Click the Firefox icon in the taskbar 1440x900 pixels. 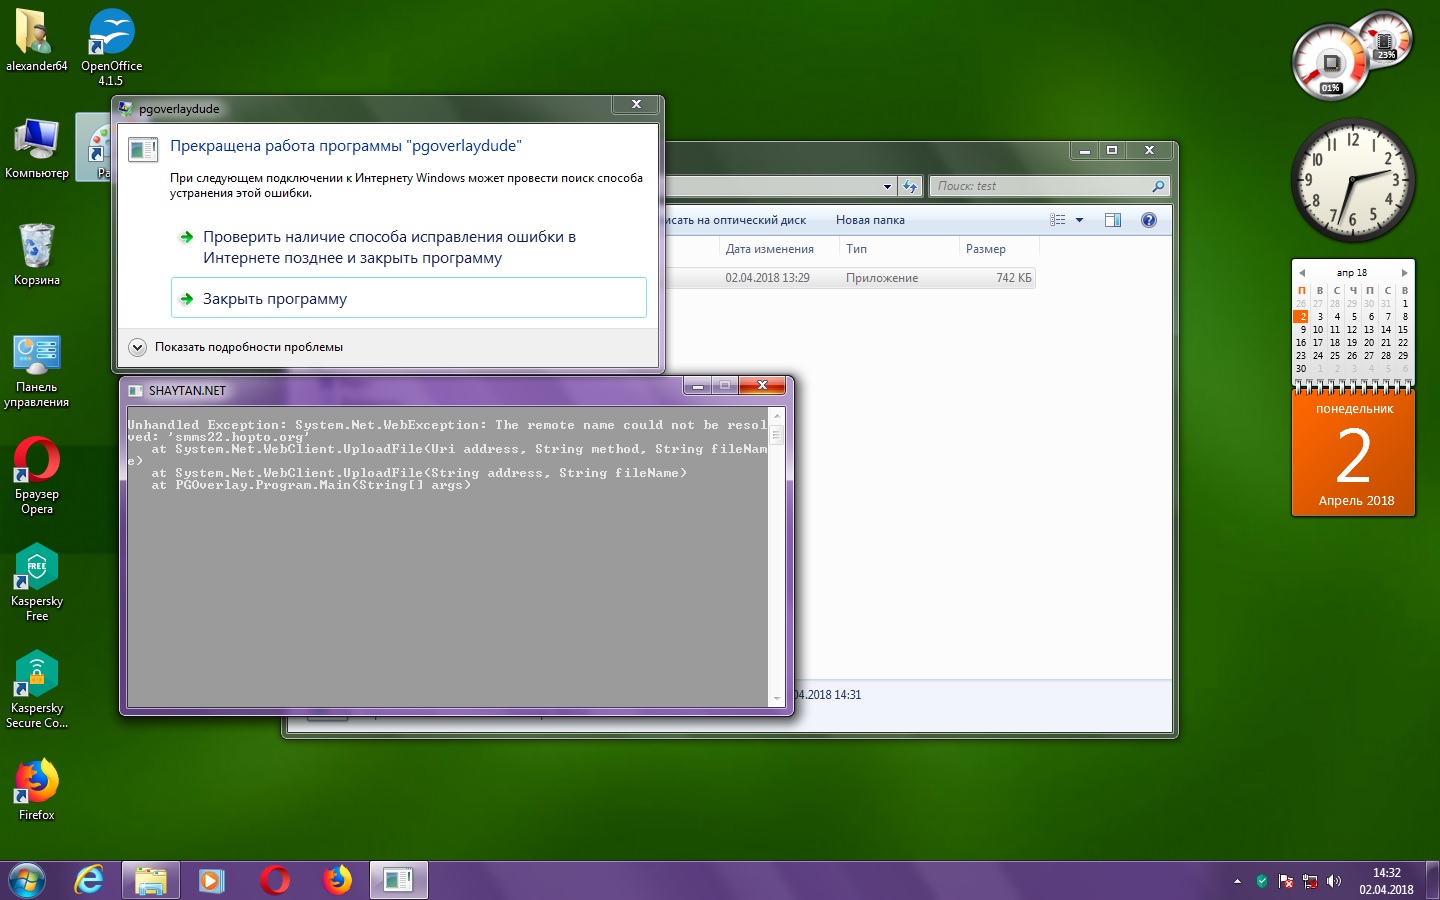click(337, 880)
